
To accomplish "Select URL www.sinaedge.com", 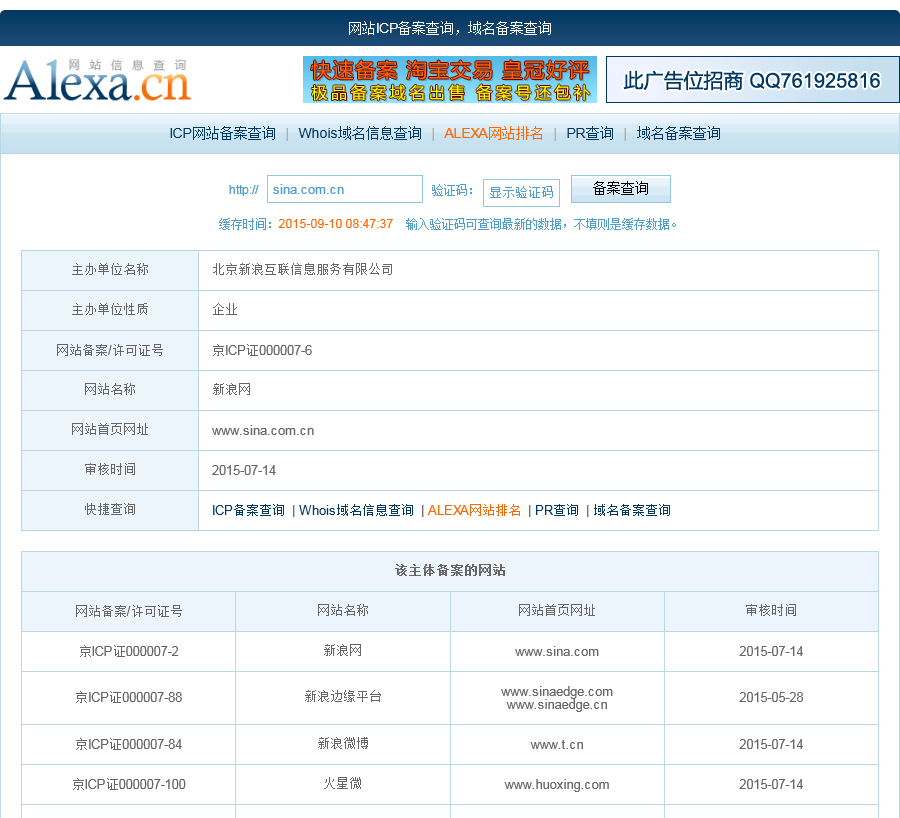I will coord(557,692).
